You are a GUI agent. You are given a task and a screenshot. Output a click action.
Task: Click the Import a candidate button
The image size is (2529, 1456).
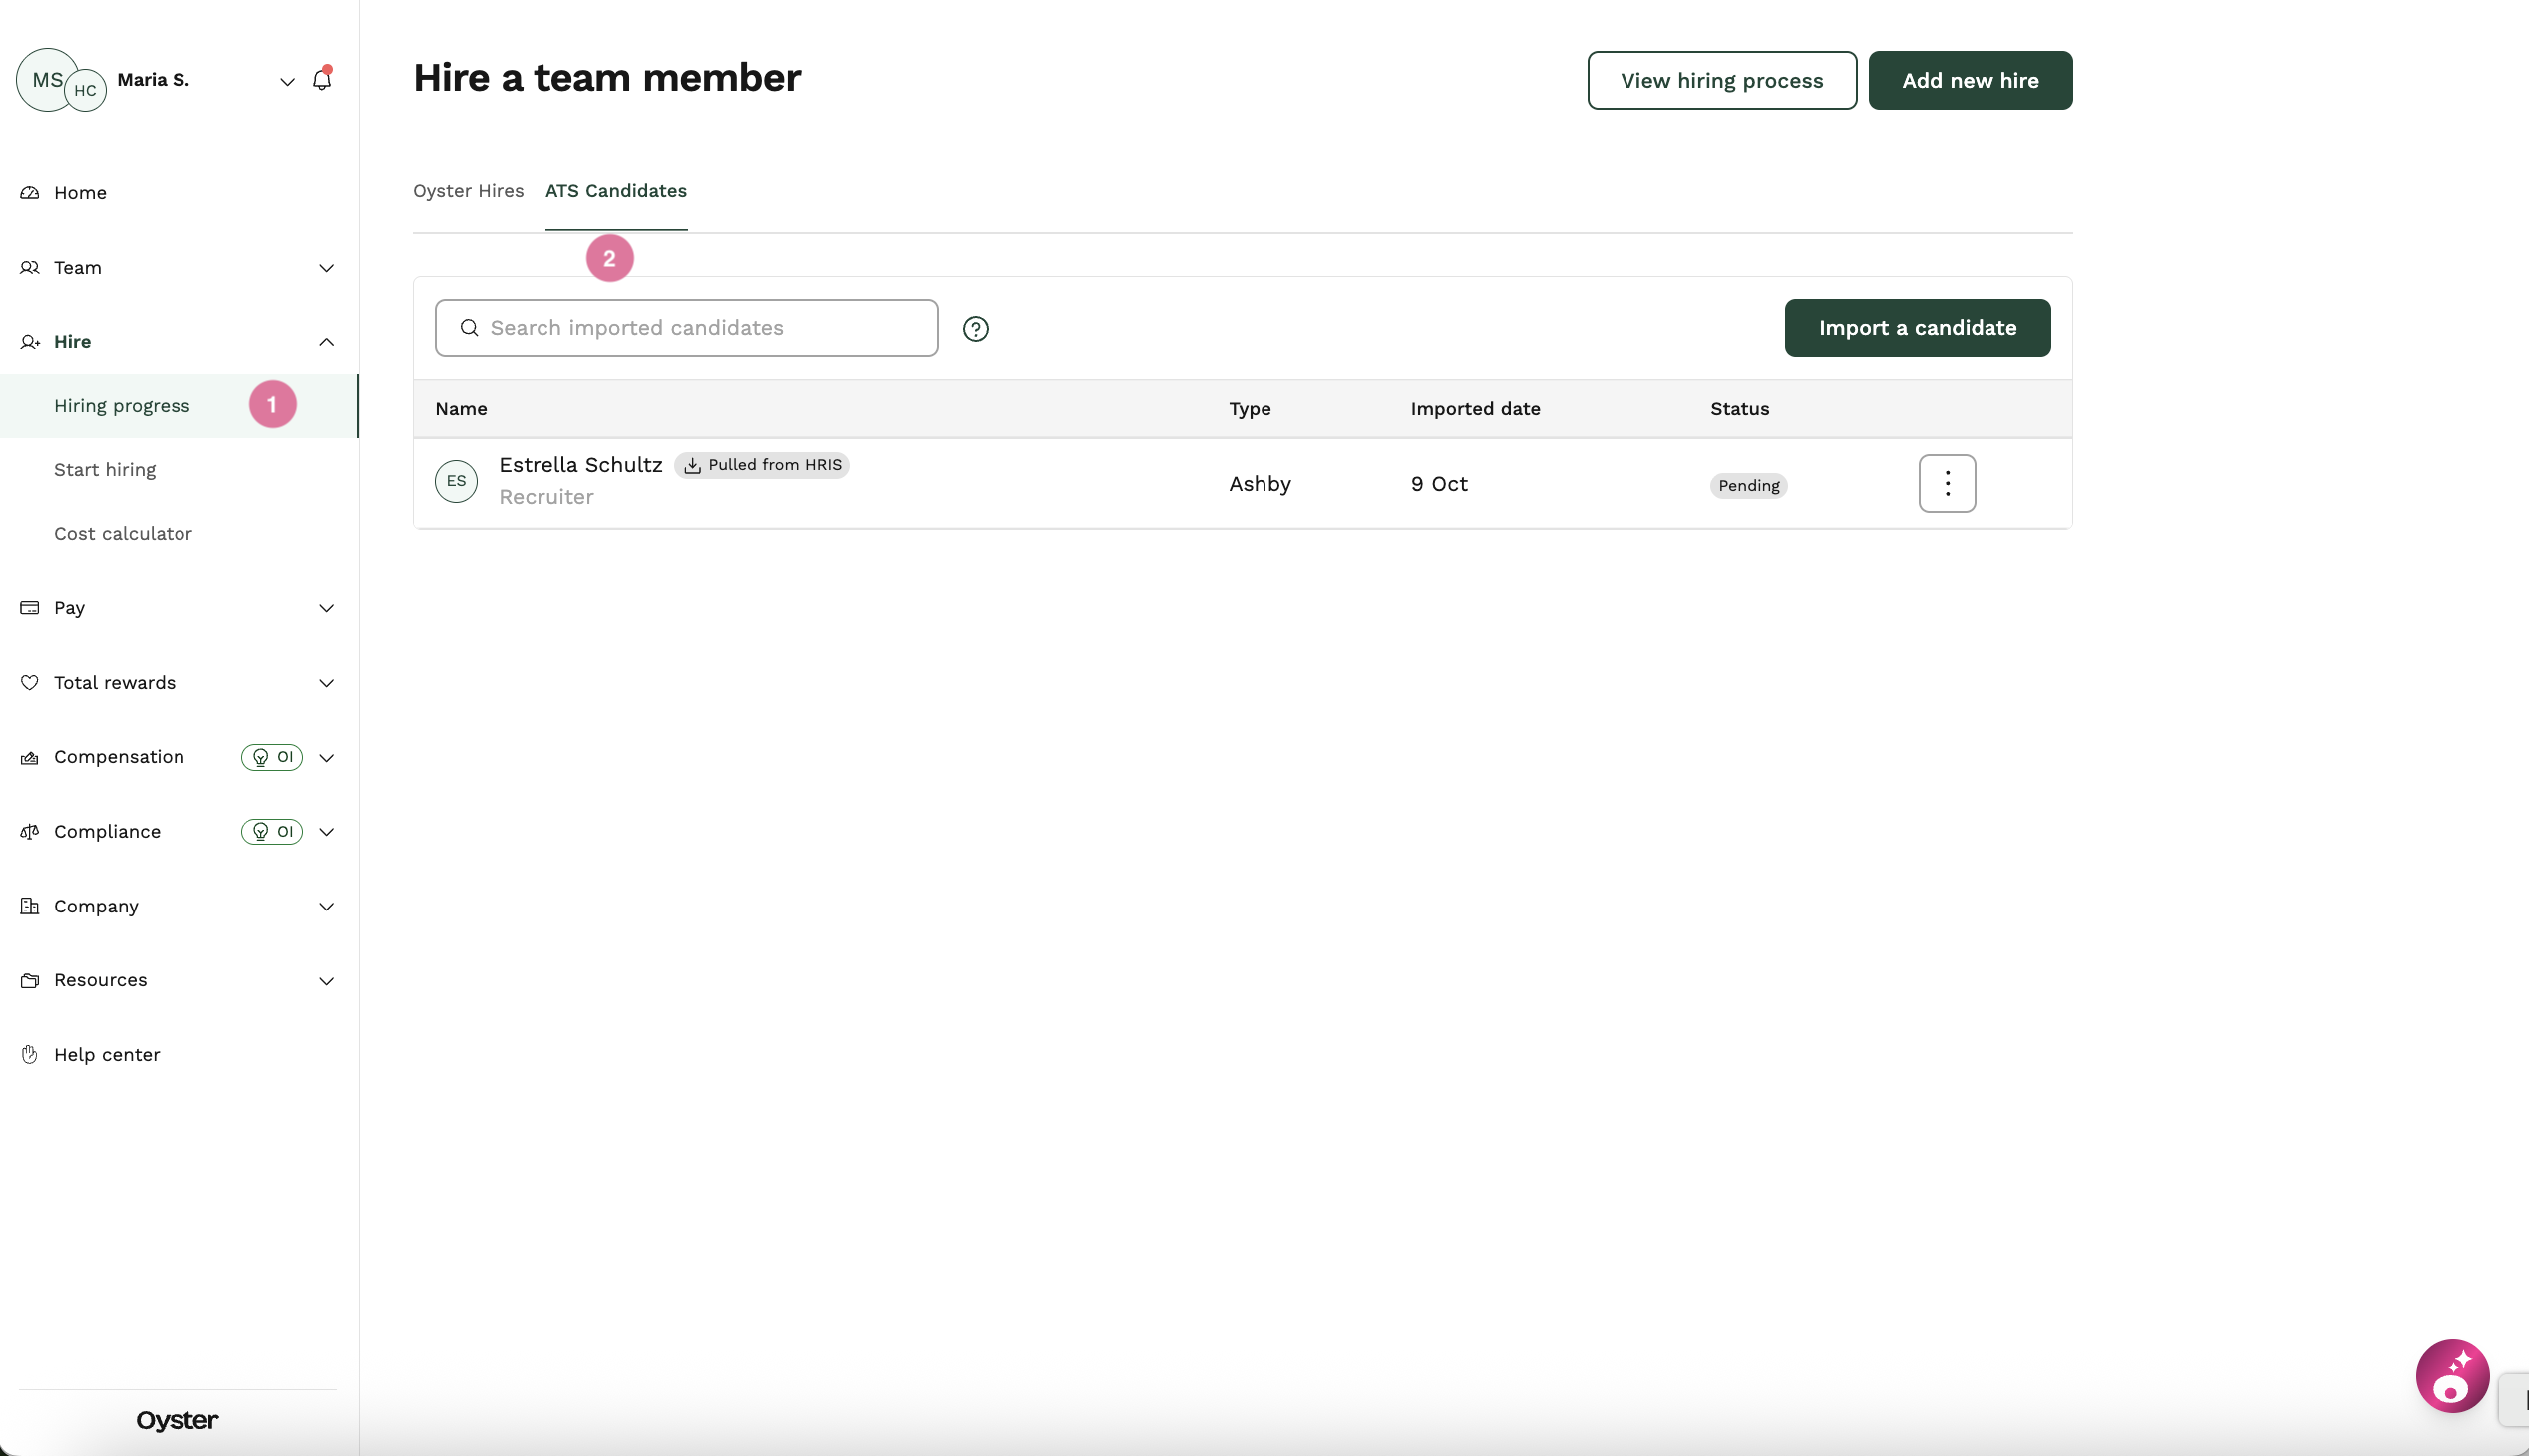point(1917,328)
